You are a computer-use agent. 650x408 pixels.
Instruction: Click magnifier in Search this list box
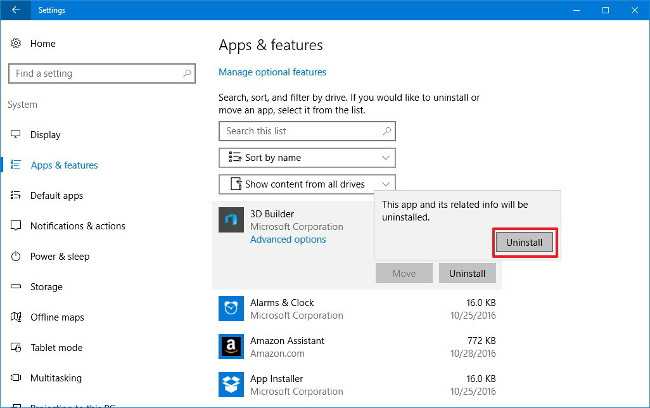[x=387, y=131]
